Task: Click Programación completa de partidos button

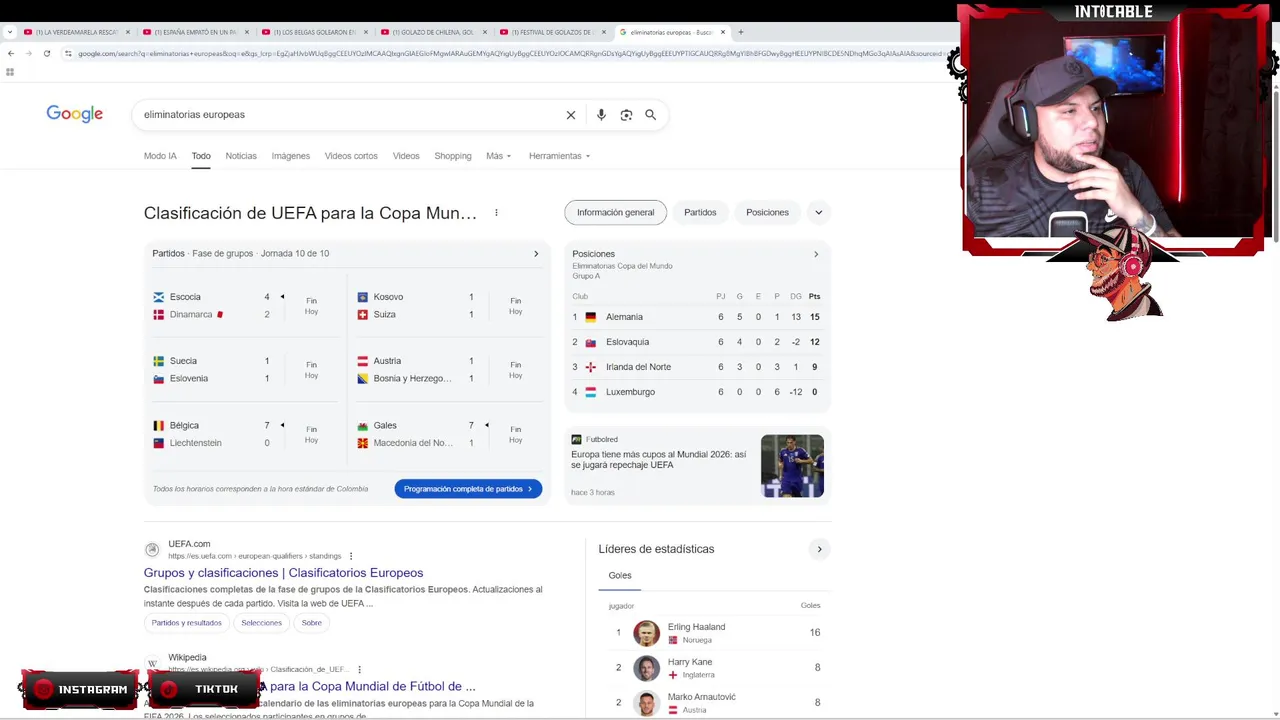Action: [468, 489]
